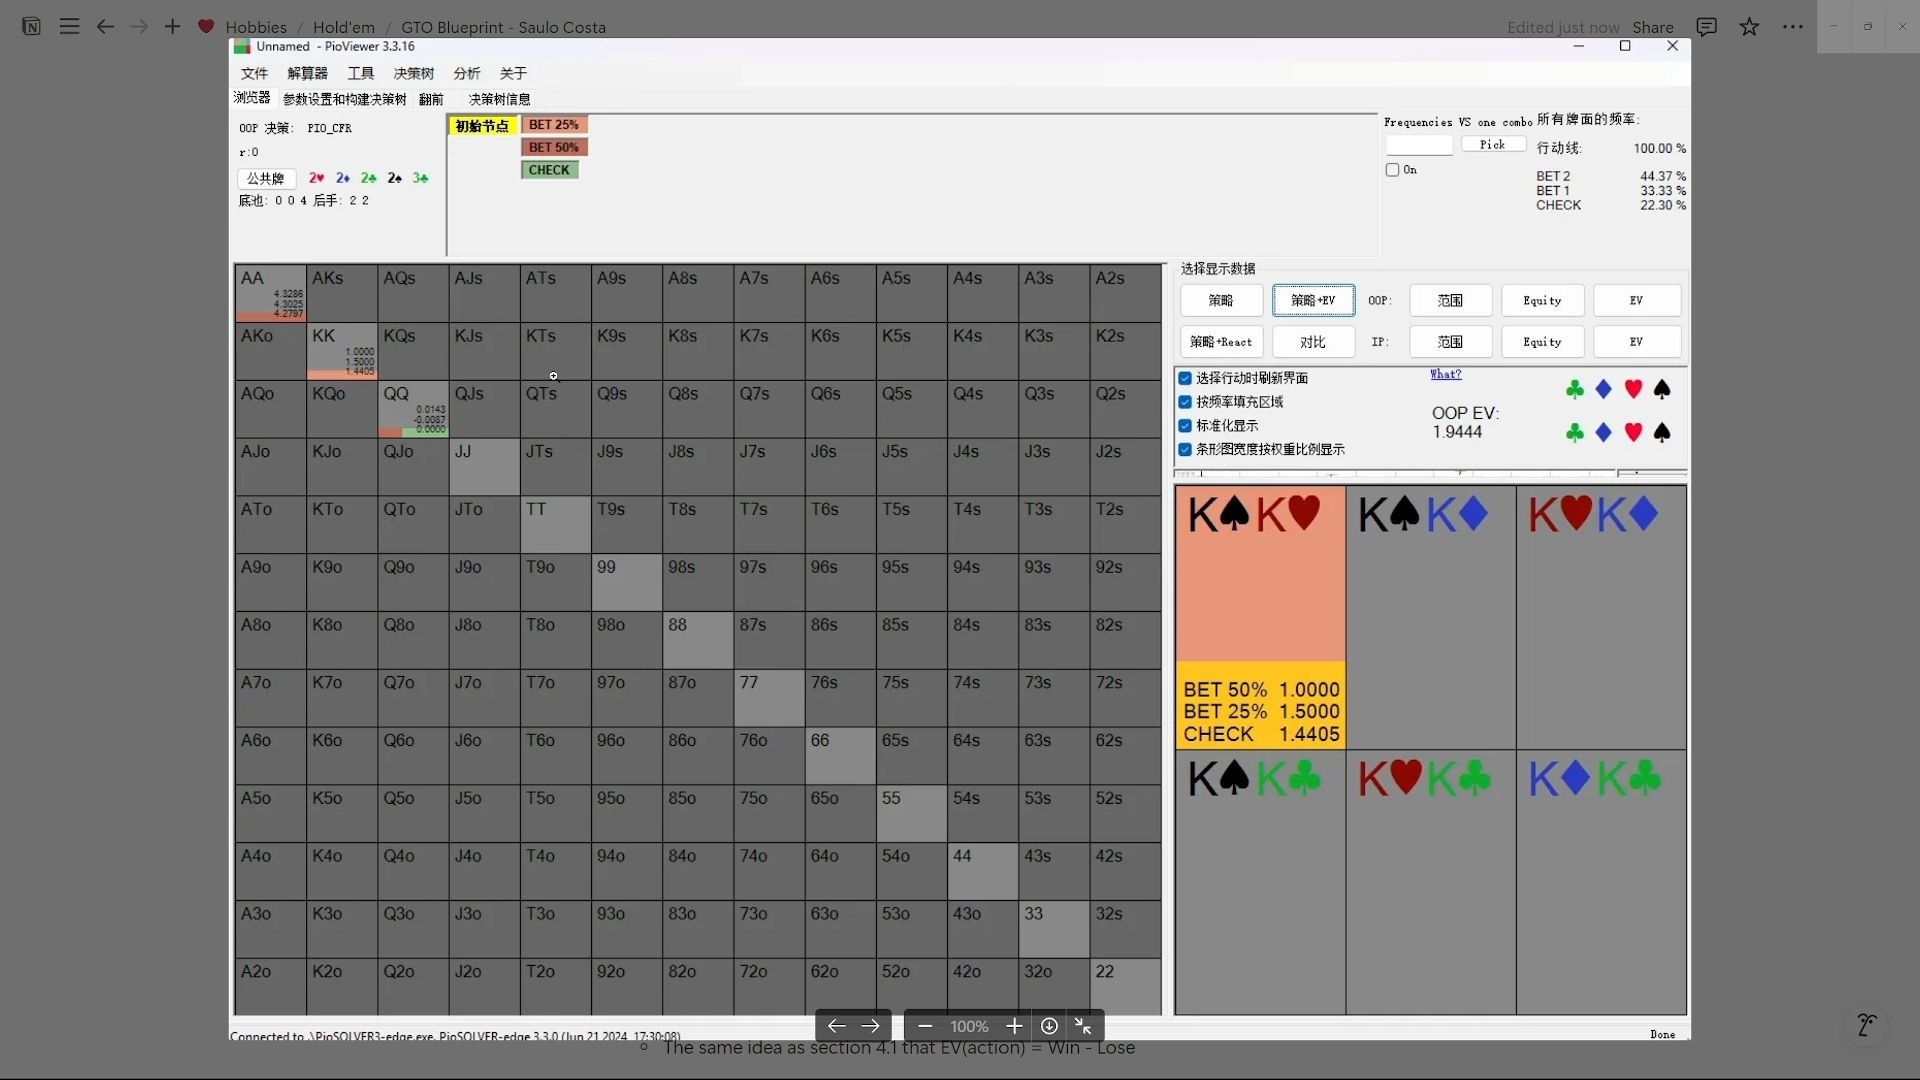Select the upper-row blue diamond suit filter
Image resolution: width=1920 pixels, height=1080 pixels.
(1604, 389)
